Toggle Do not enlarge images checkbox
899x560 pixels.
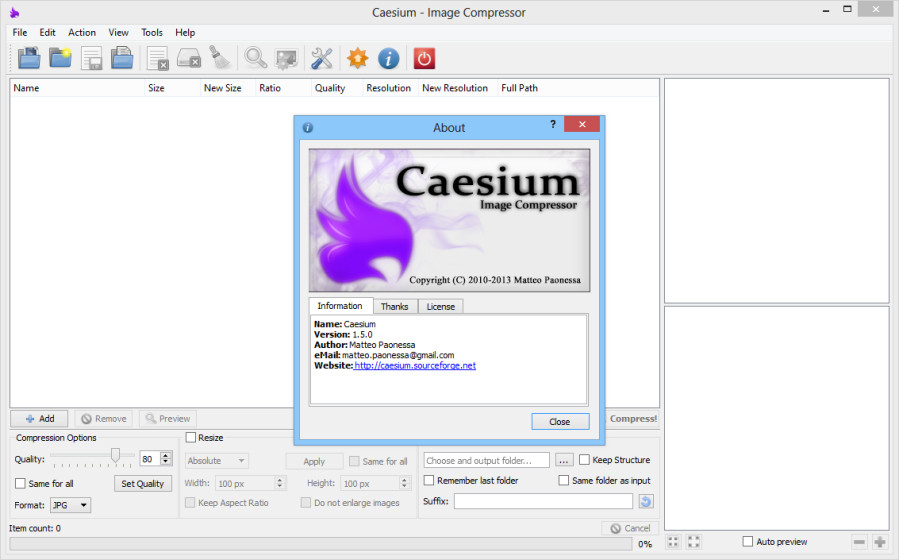[x=306, y=503]
